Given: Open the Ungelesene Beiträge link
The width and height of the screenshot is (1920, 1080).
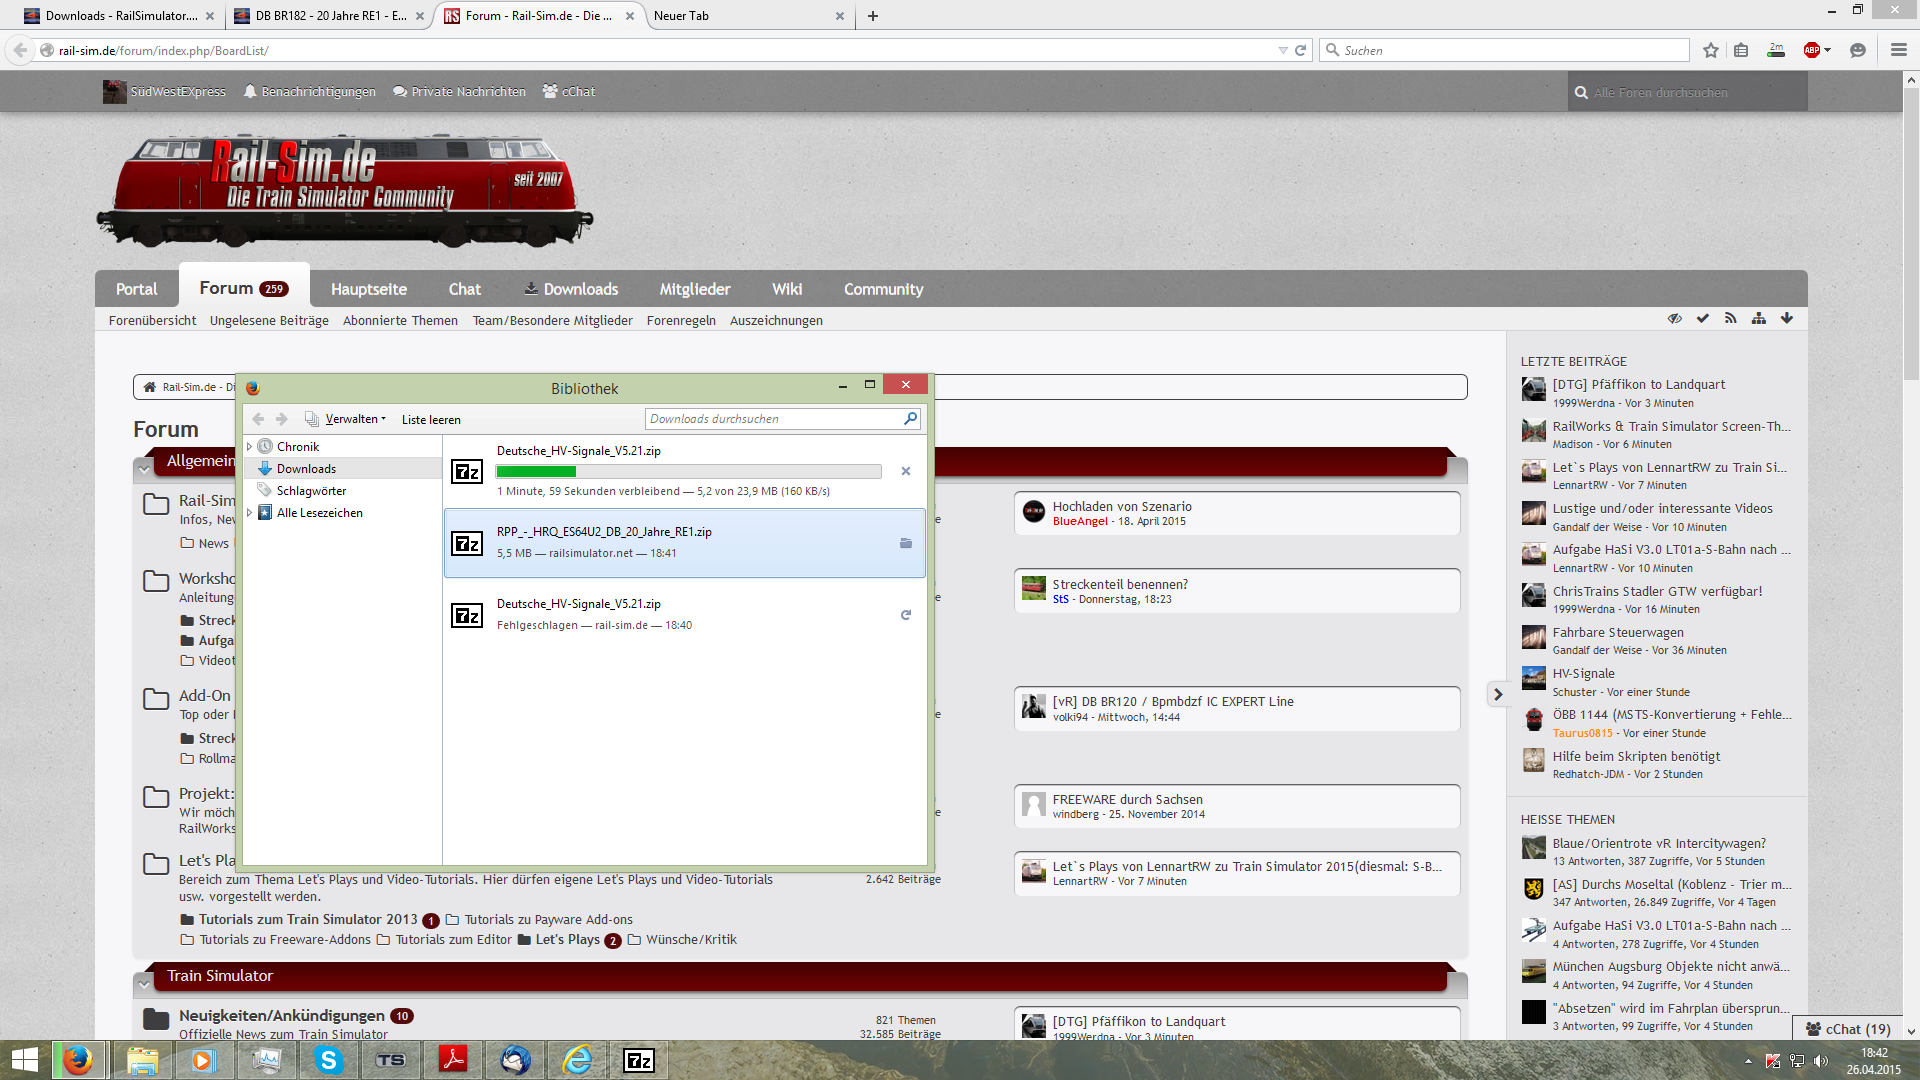Looking at the screenshot, I should pos(269,320).
